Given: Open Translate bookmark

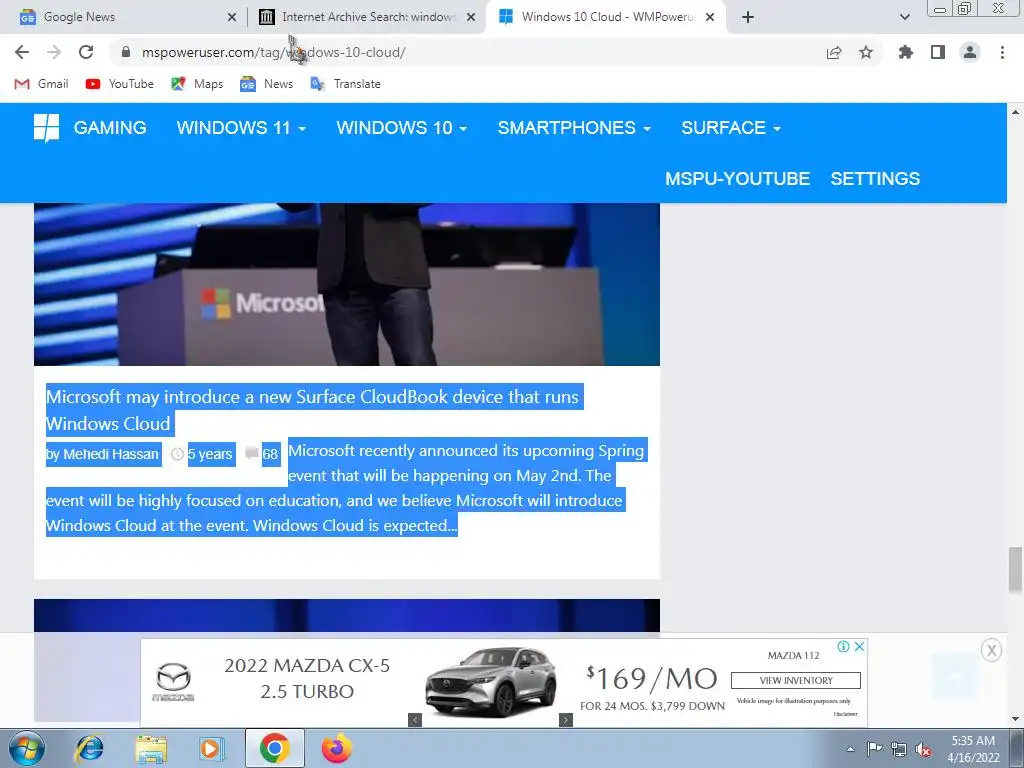Looking at the screenshot, I should (345, 84).
